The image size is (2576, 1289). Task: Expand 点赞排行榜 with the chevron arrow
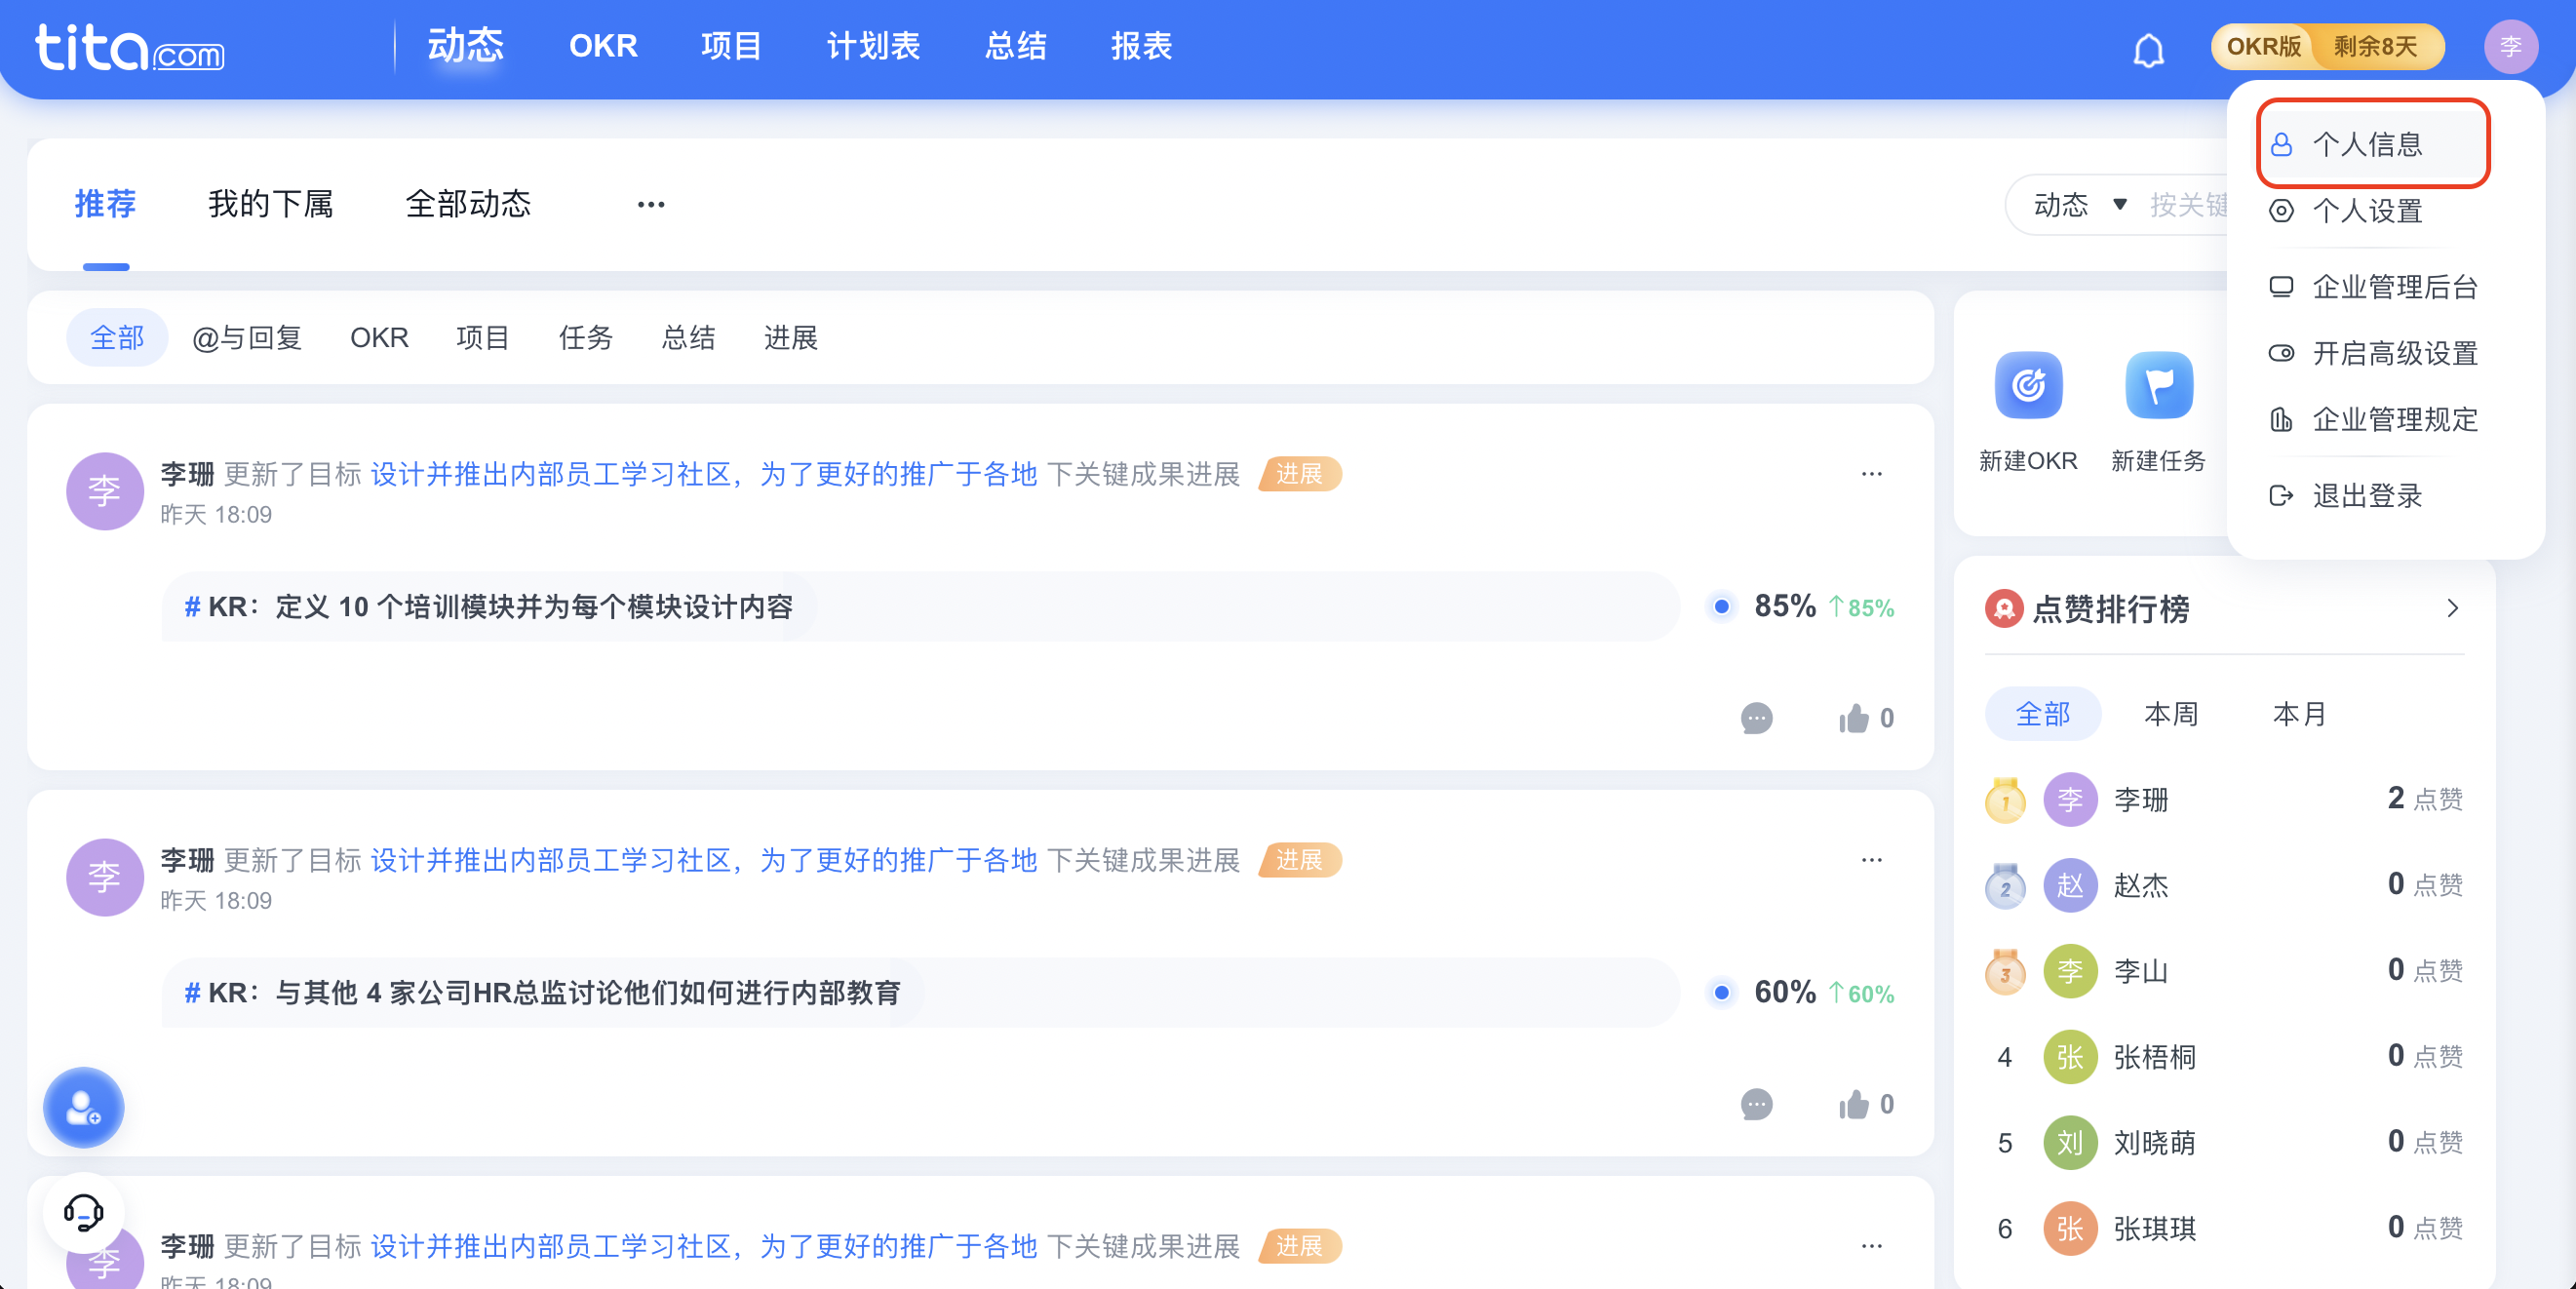click(x=2452, y=608)
